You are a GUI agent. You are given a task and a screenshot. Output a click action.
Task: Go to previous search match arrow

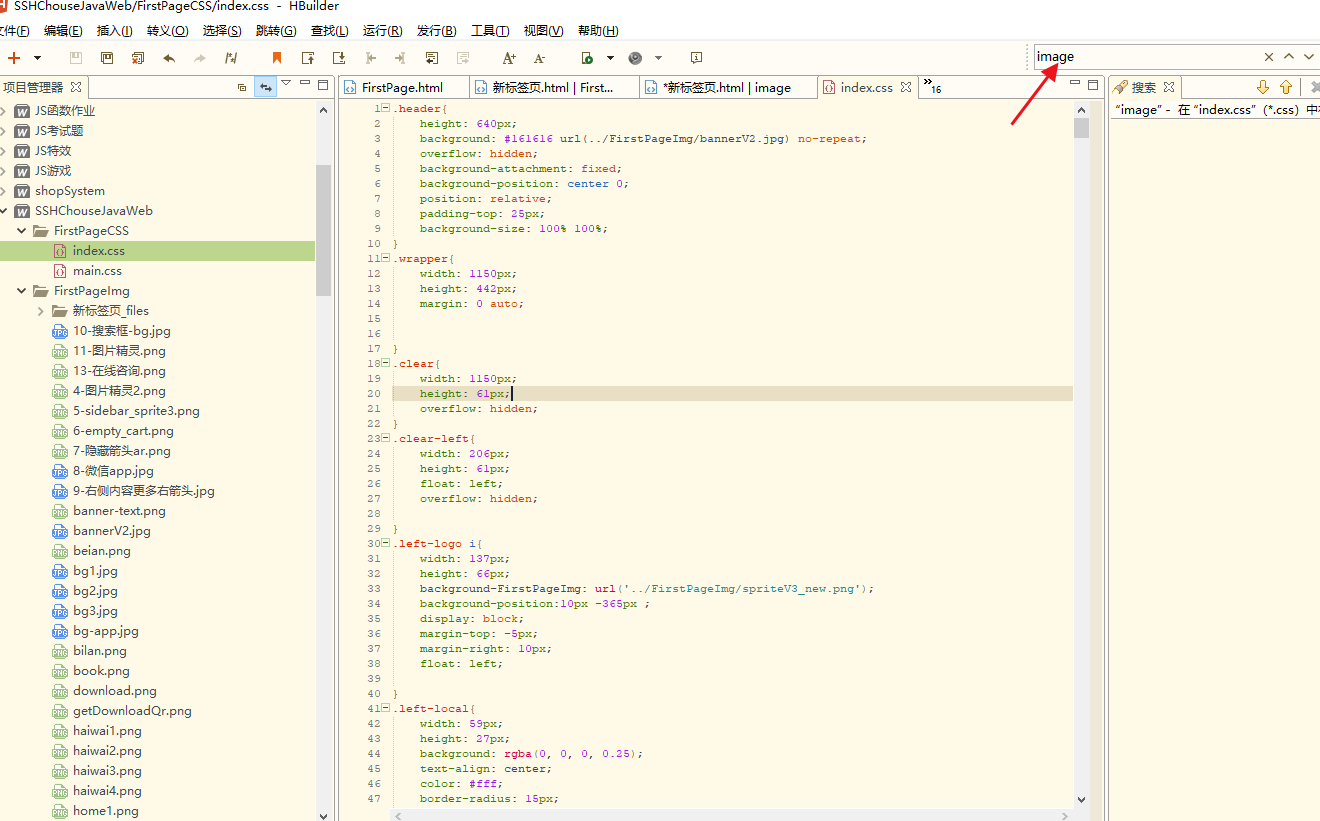[1289, 57]
